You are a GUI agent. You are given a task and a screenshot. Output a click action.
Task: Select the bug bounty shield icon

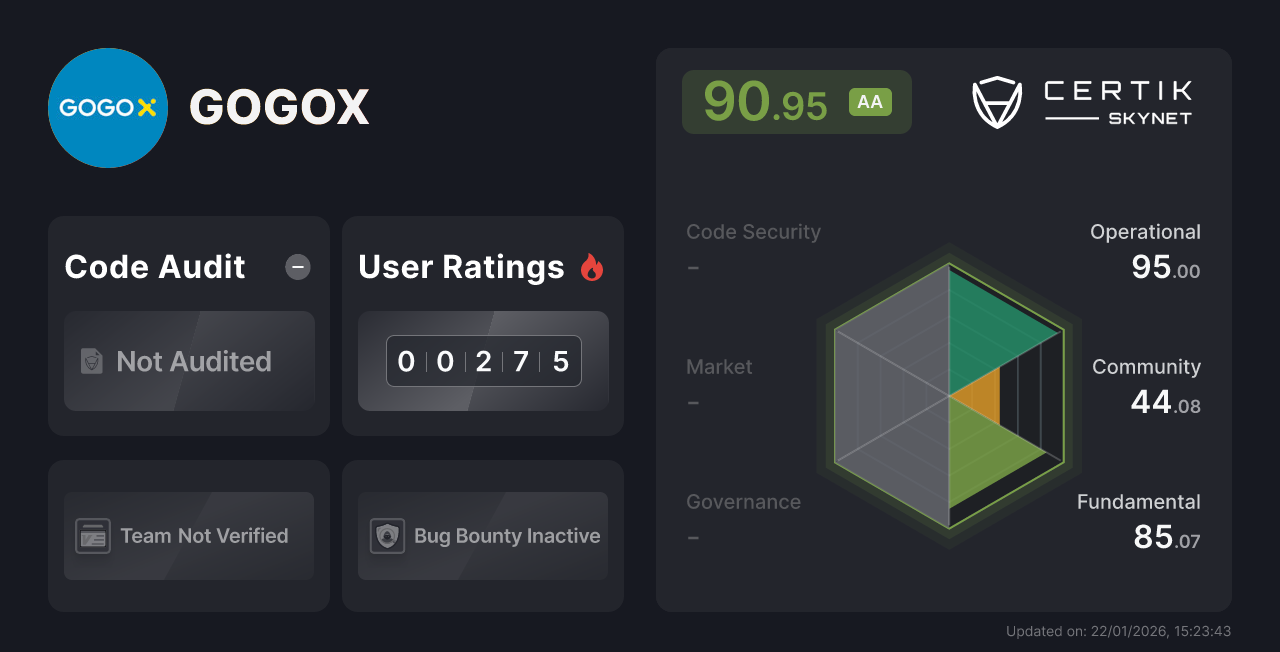[389, 536]
